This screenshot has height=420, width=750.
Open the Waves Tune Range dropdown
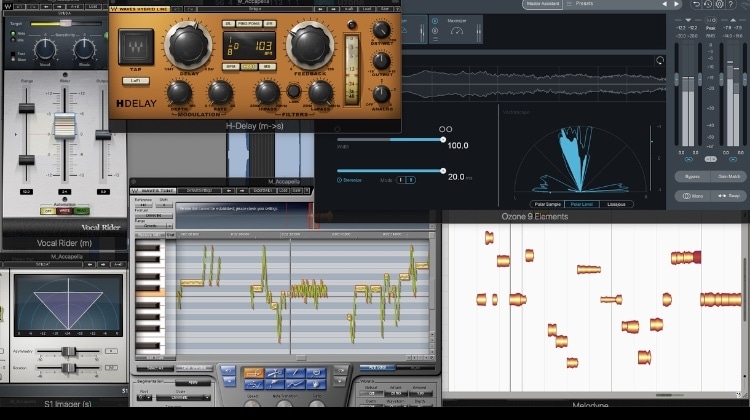[153, 225]
